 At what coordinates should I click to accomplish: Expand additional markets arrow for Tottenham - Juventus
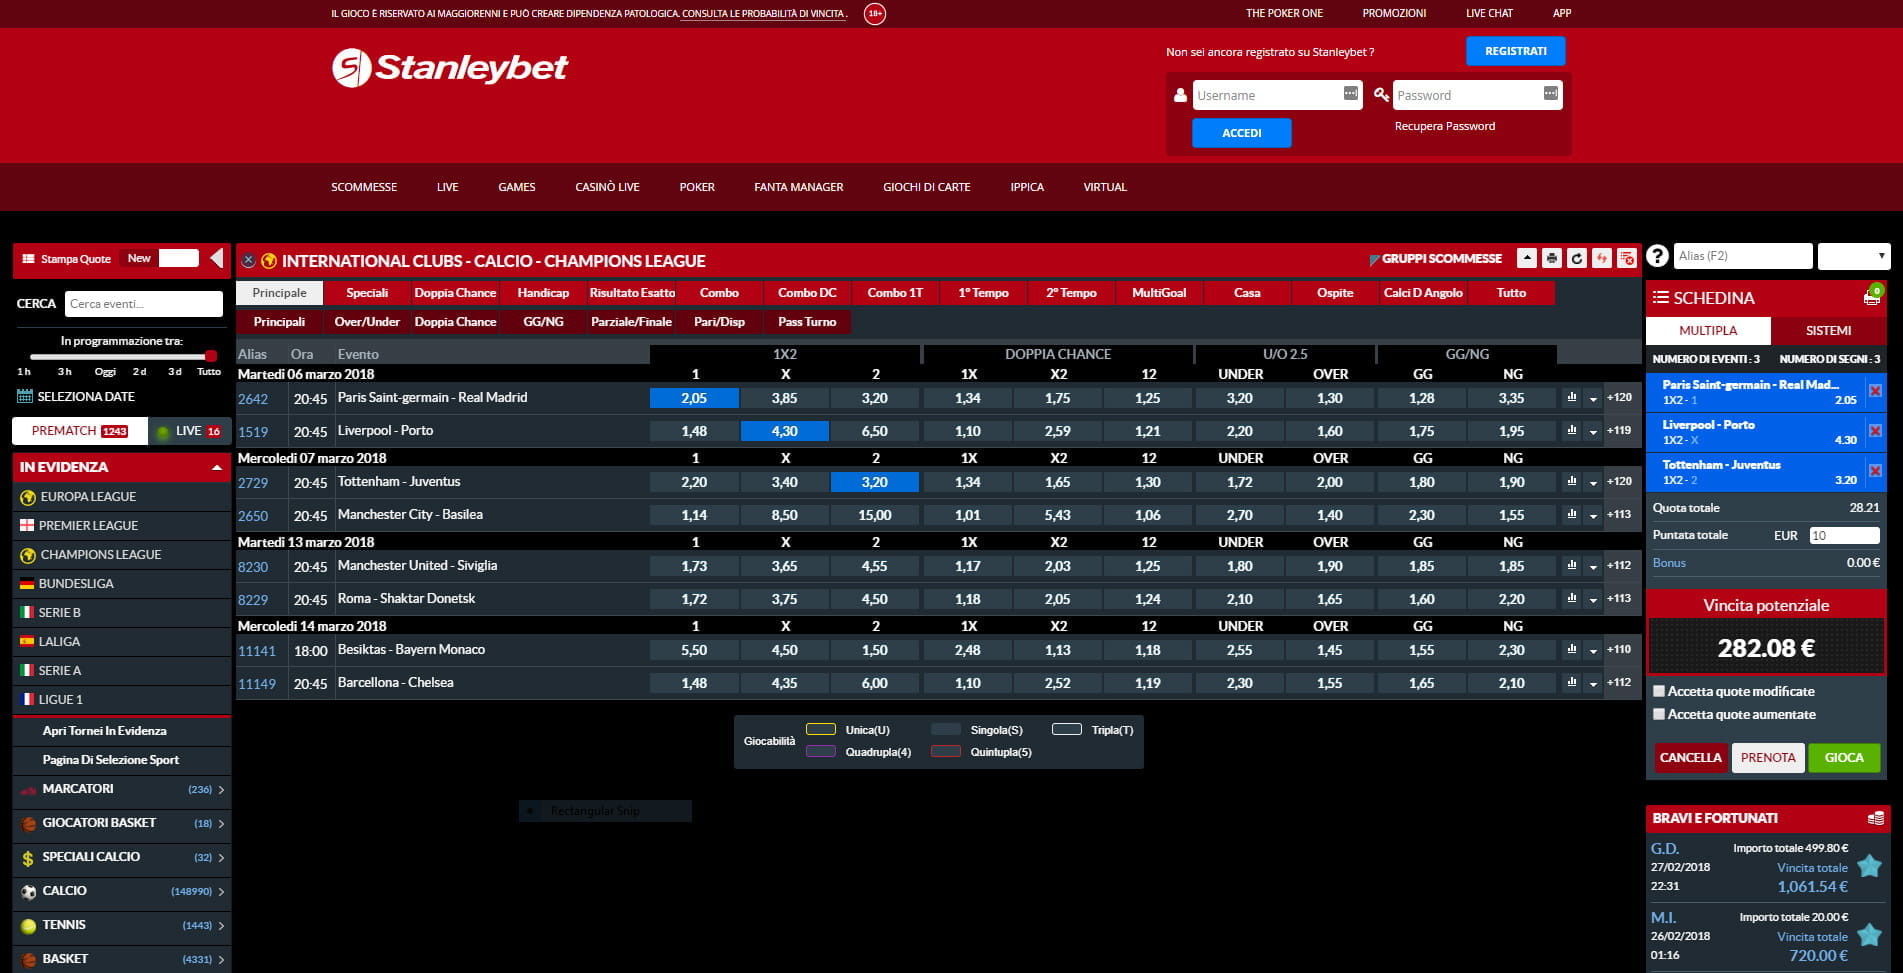1593,481
